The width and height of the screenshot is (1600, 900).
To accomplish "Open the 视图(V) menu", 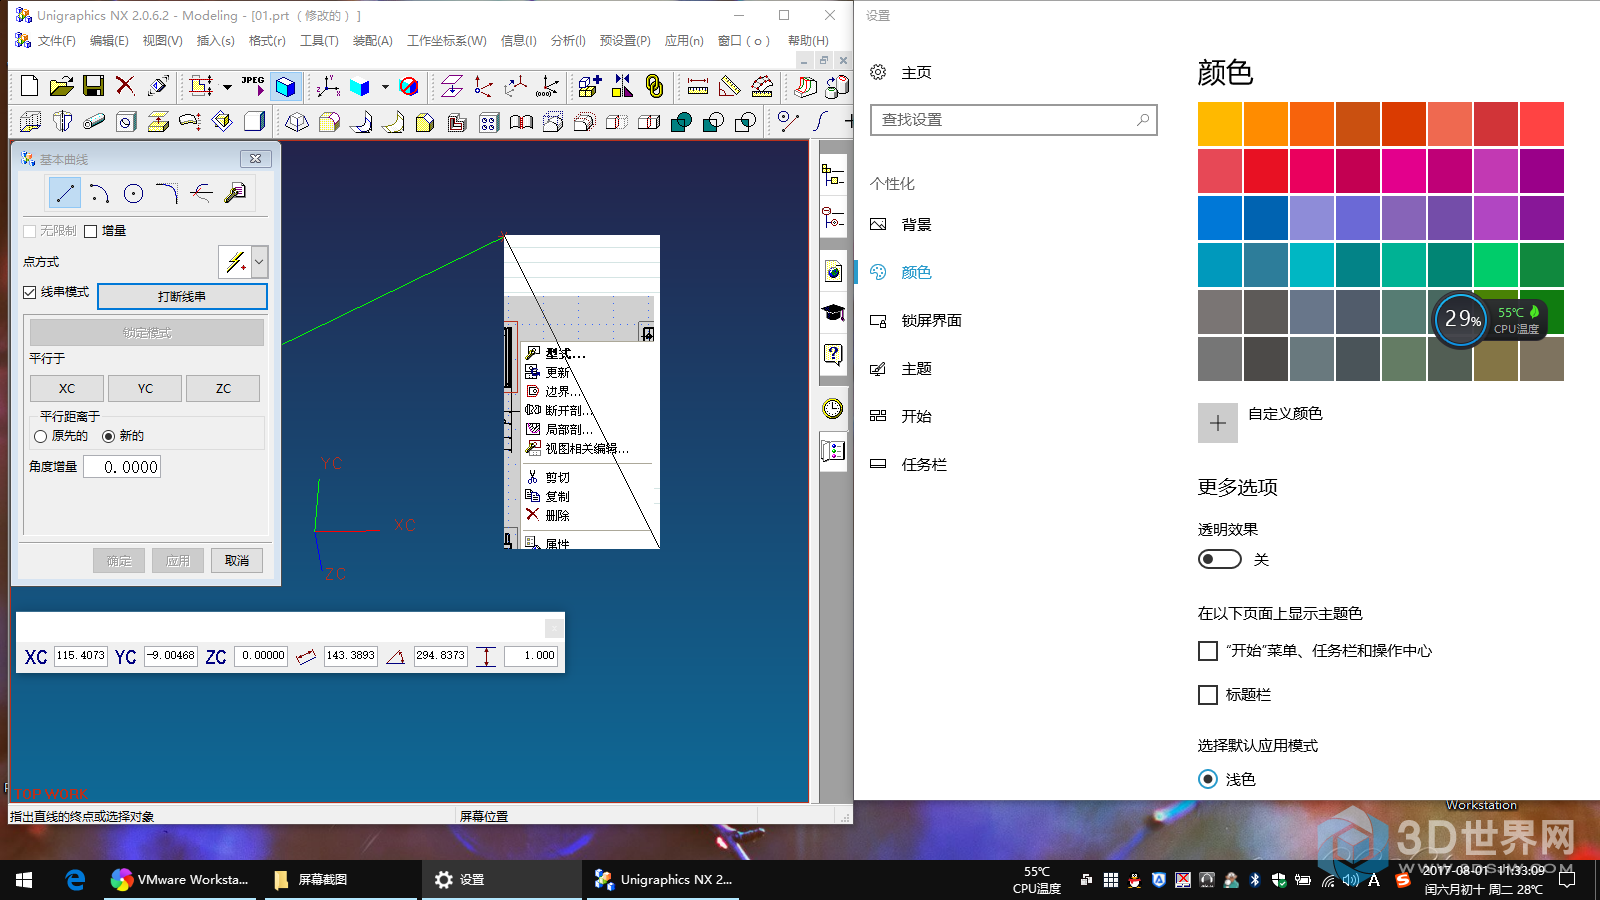I will (162, 41).
